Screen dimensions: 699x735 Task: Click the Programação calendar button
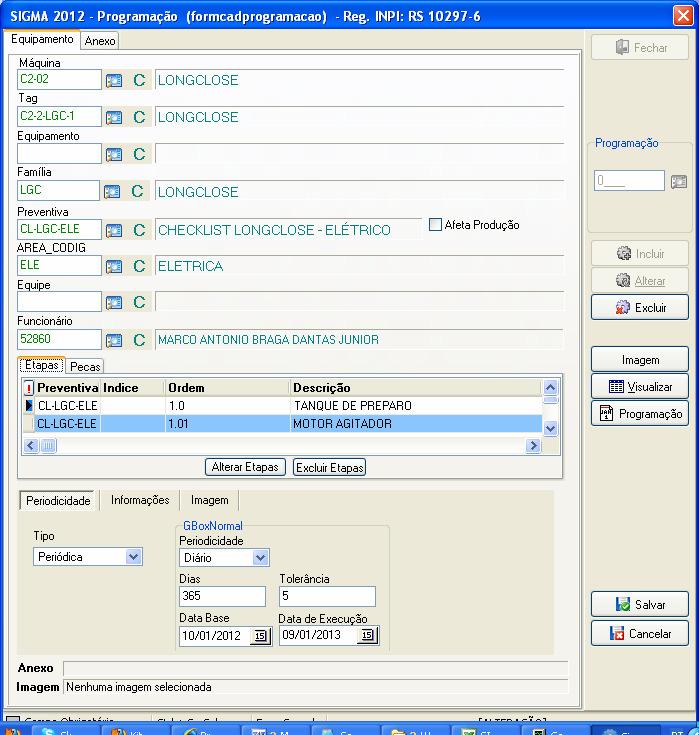640,413
